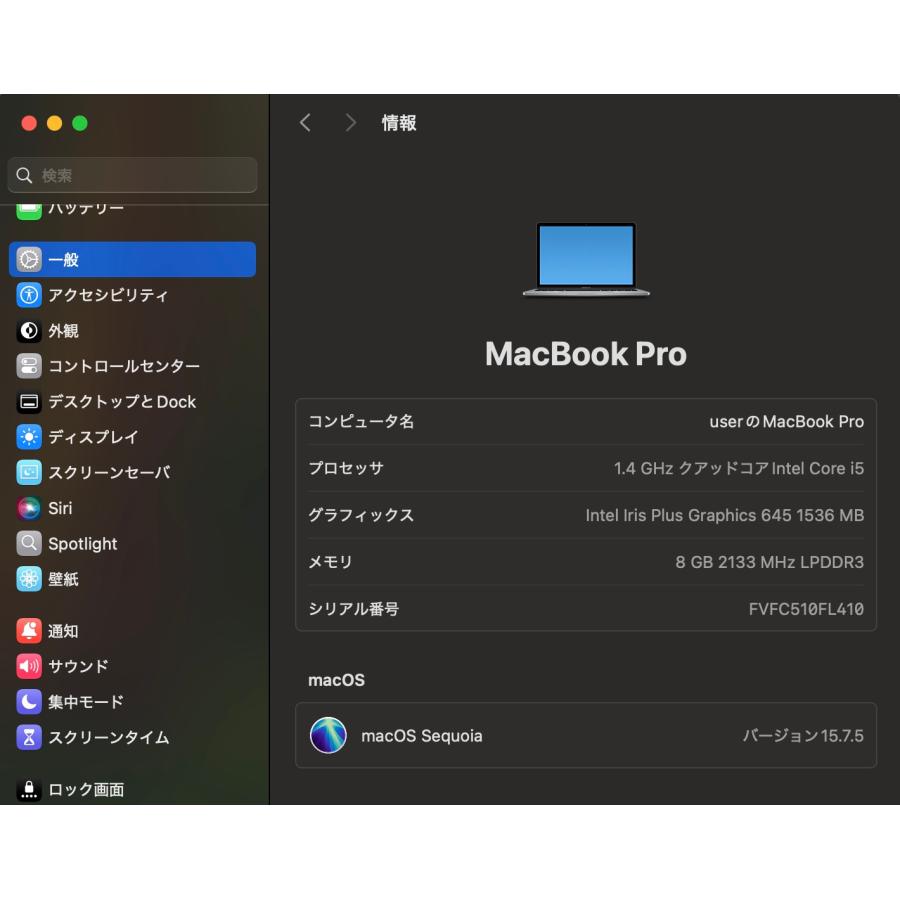Select the Spotlight sidebar label
900x900 pixels.
83,544
